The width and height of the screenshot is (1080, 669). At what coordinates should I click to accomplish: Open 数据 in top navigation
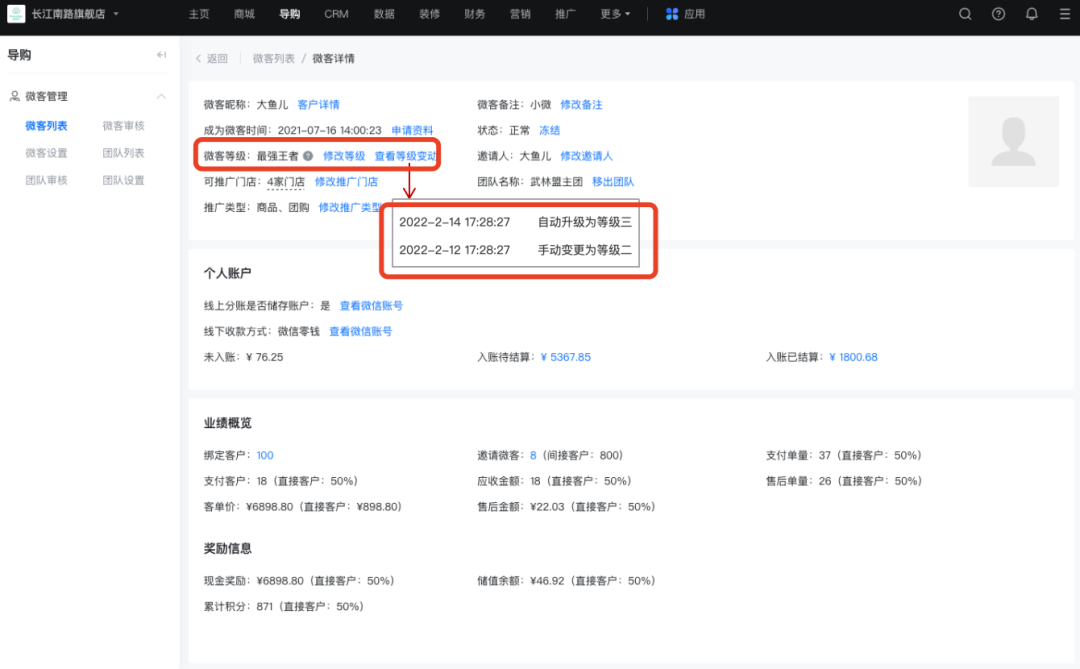[x=384, y=14]
